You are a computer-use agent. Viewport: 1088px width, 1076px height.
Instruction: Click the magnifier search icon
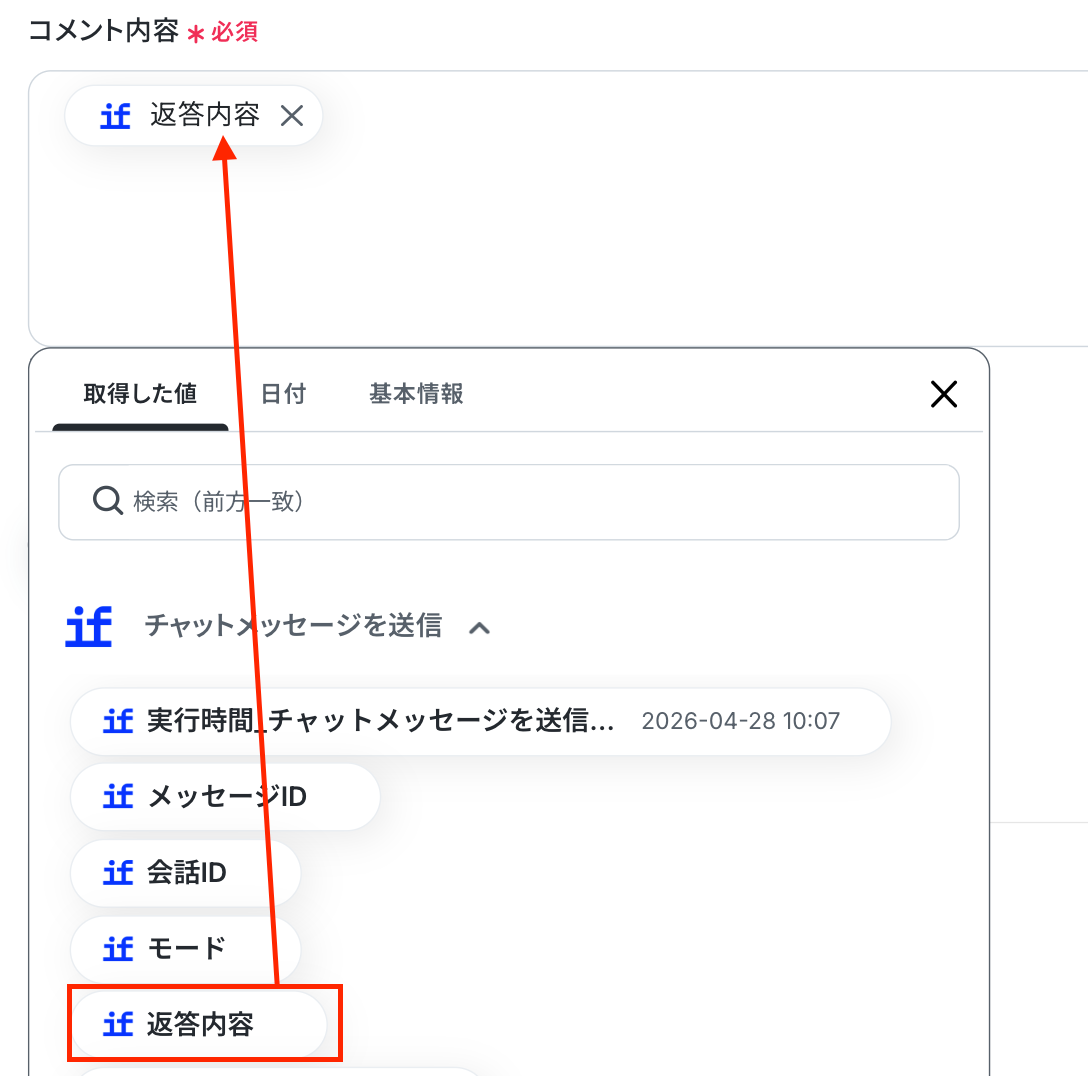coord(106,500)
